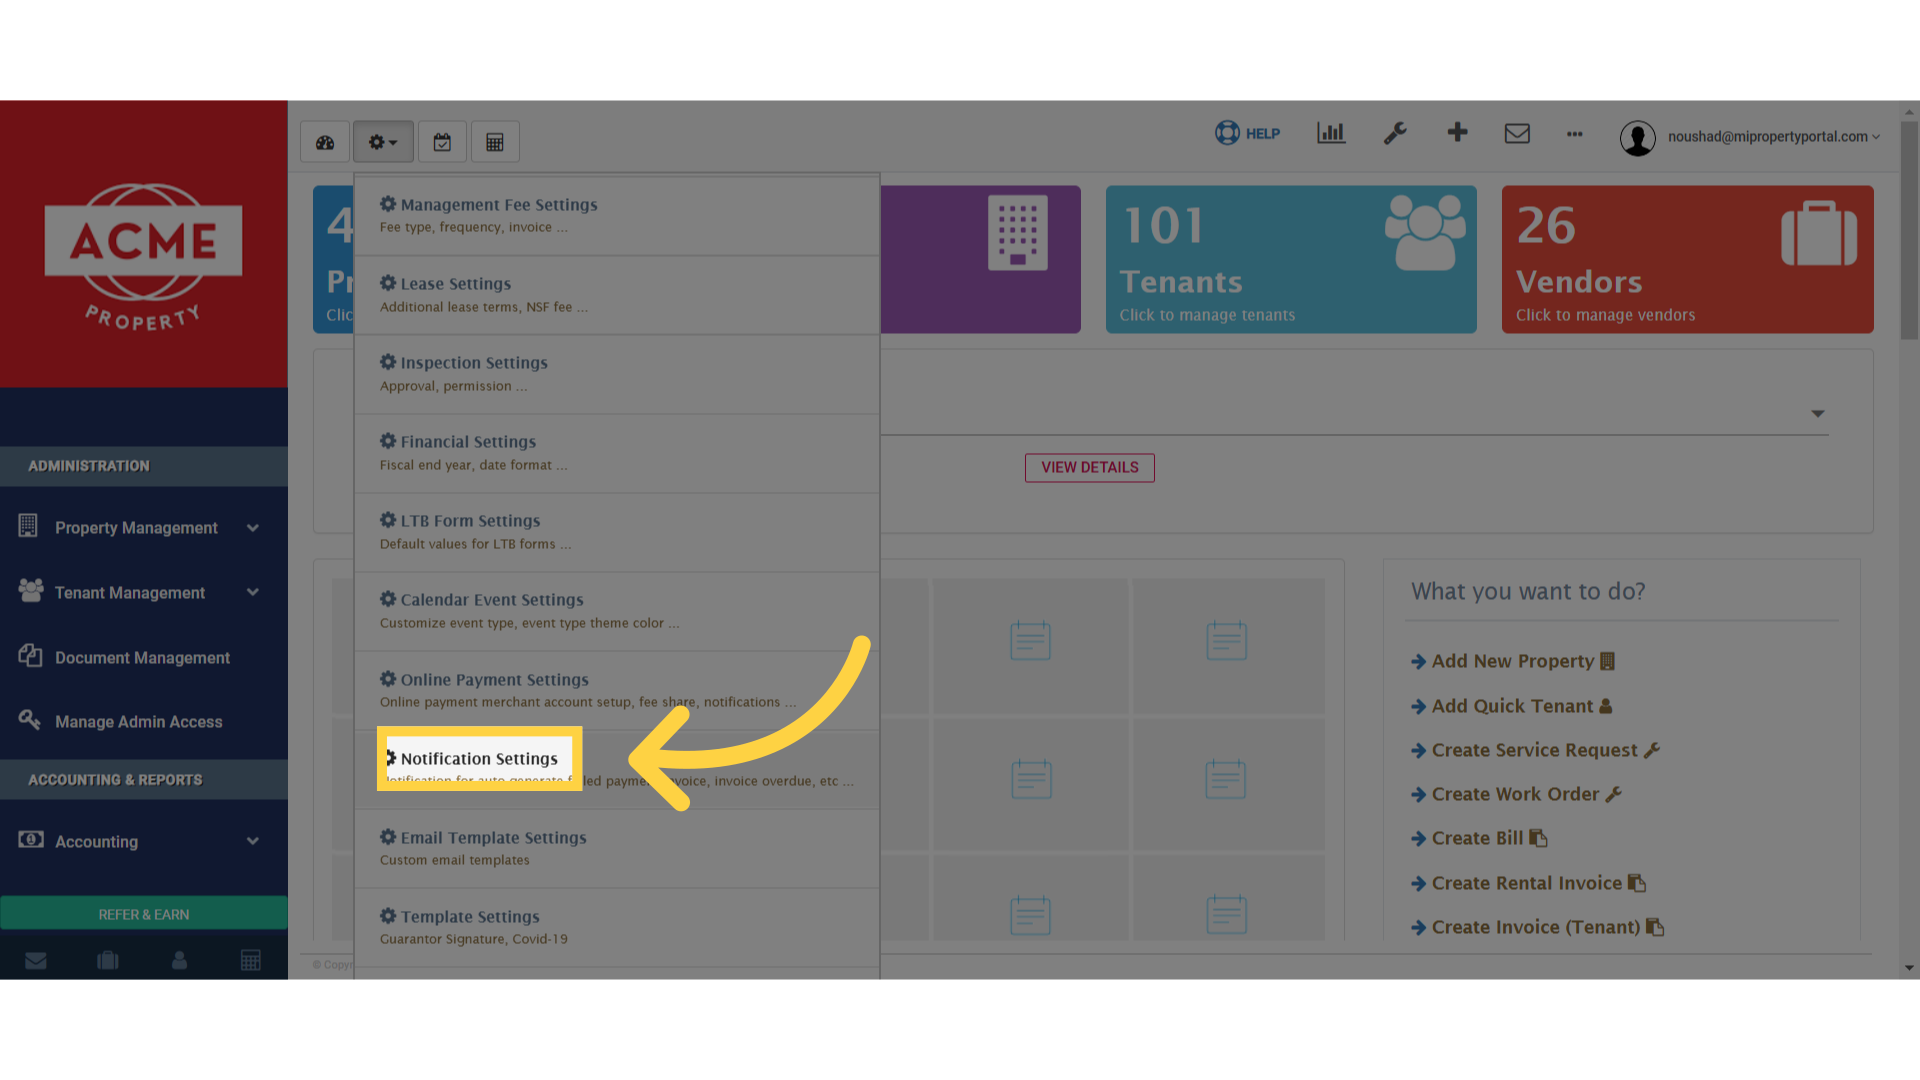Viewport: 1920px width, 1080px height.
Task: Click Create Service Request quick link
Action: 1535,750
